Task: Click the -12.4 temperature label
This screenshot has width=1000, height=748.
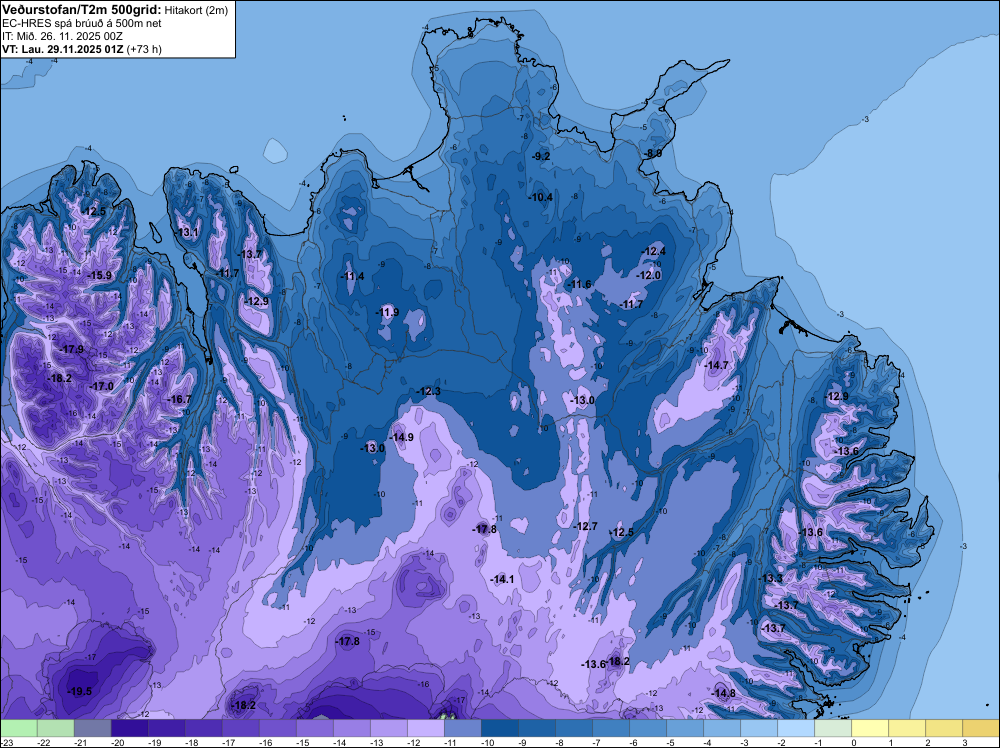Action: 654,251
